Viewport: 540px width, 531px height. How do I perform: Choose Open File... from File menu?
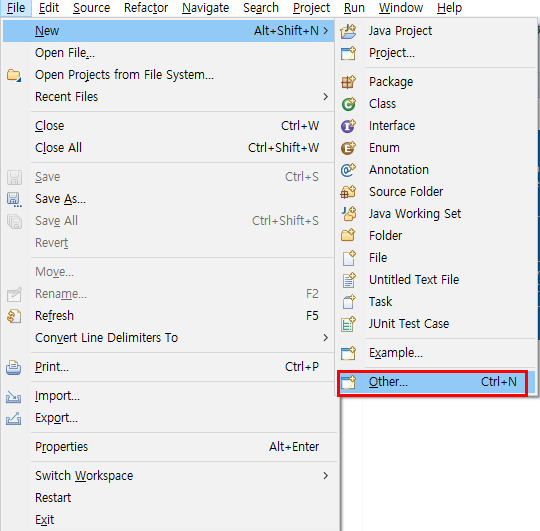(x=168, y=53)
